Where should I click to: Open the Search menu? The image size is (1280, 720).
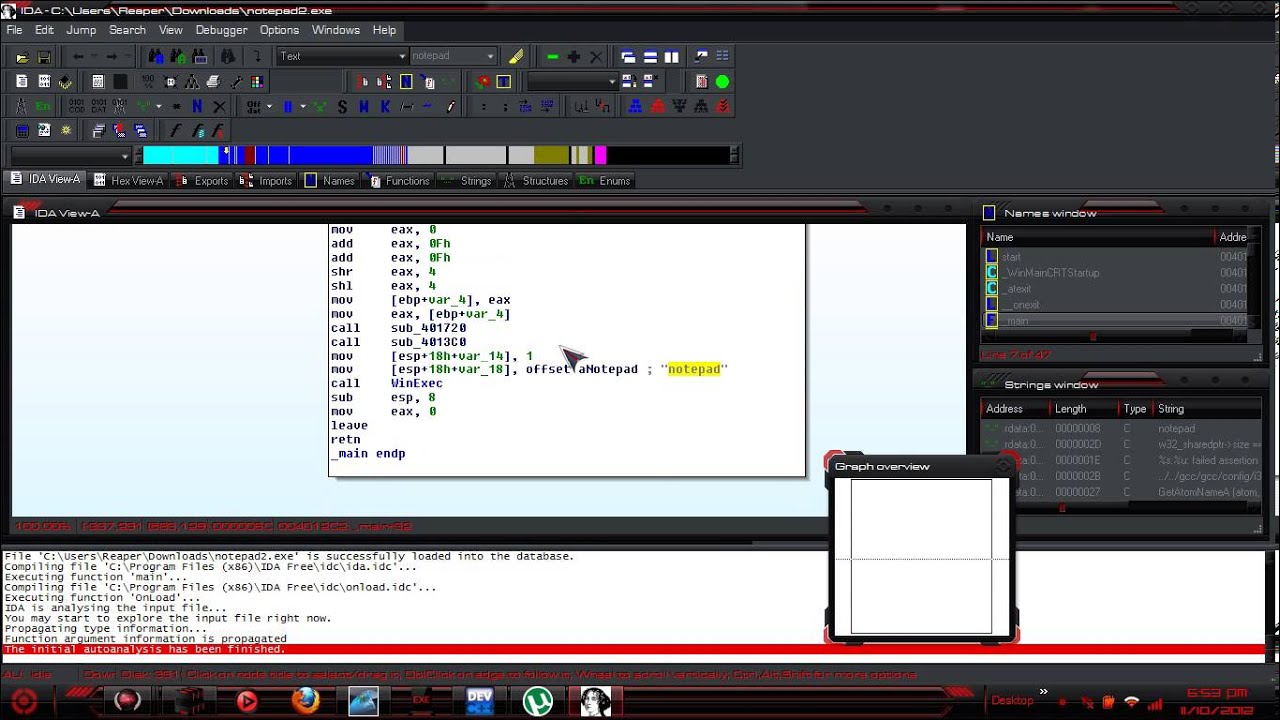(127, 30)
